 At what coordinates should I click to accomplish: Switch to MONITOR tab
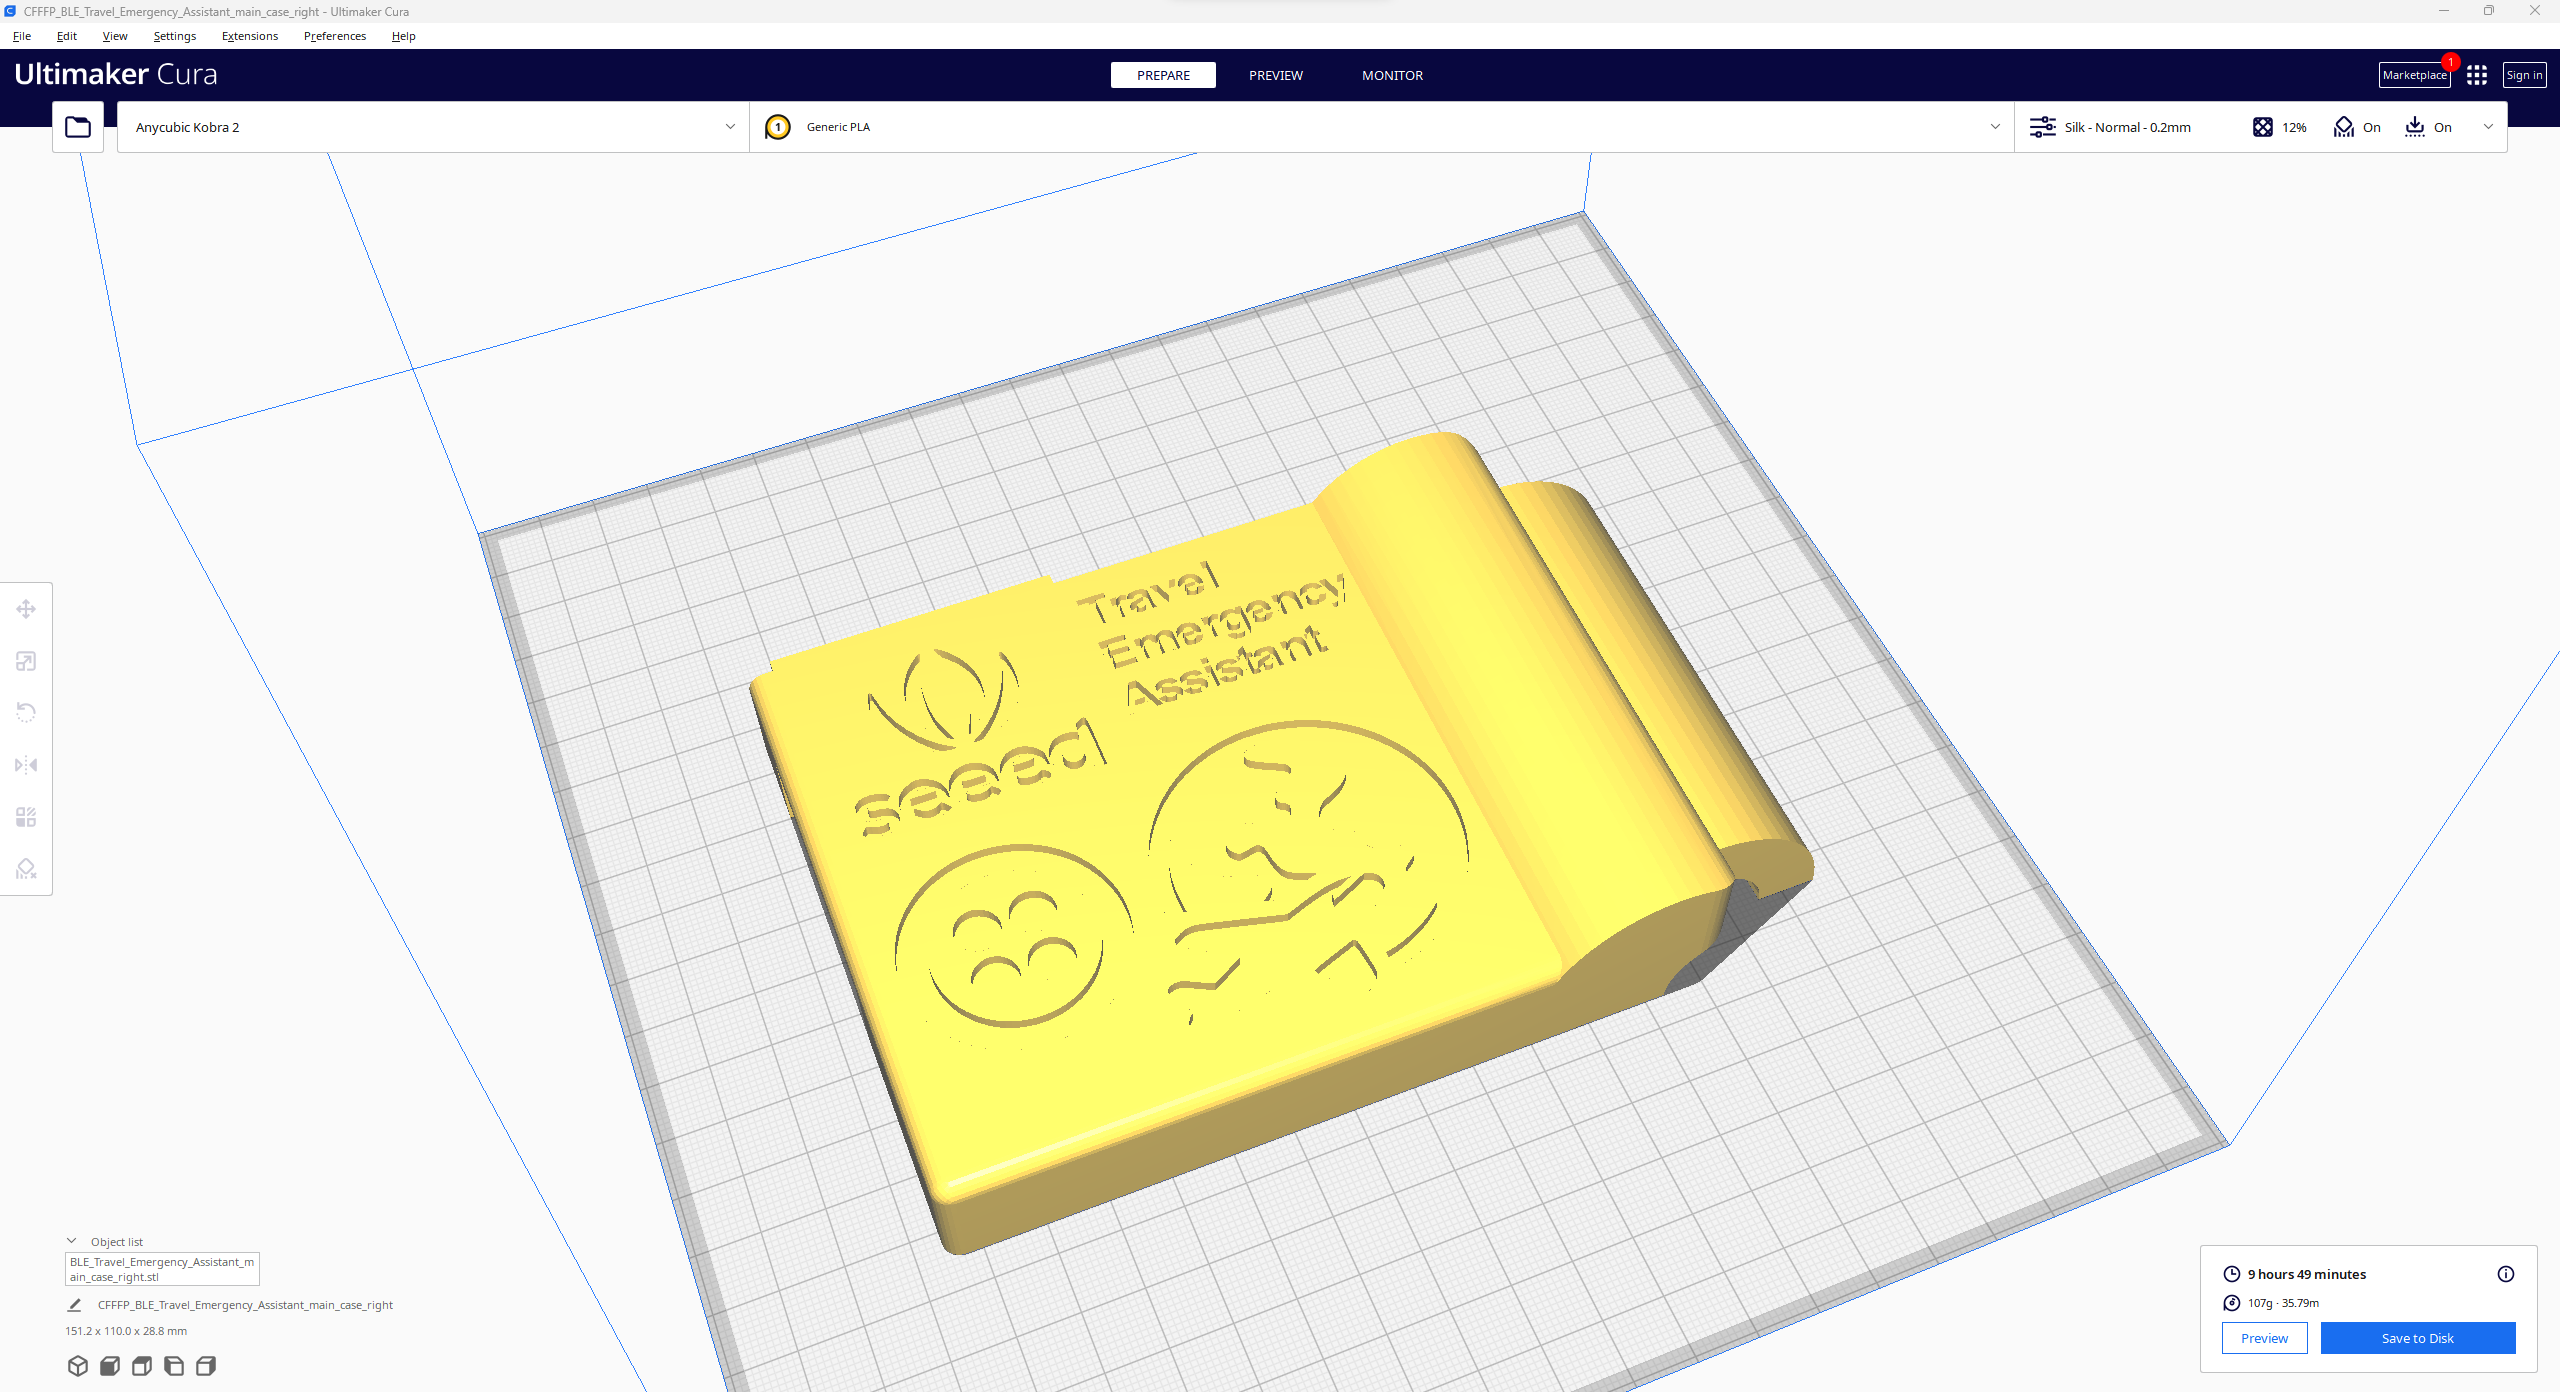click(1391, 75)
